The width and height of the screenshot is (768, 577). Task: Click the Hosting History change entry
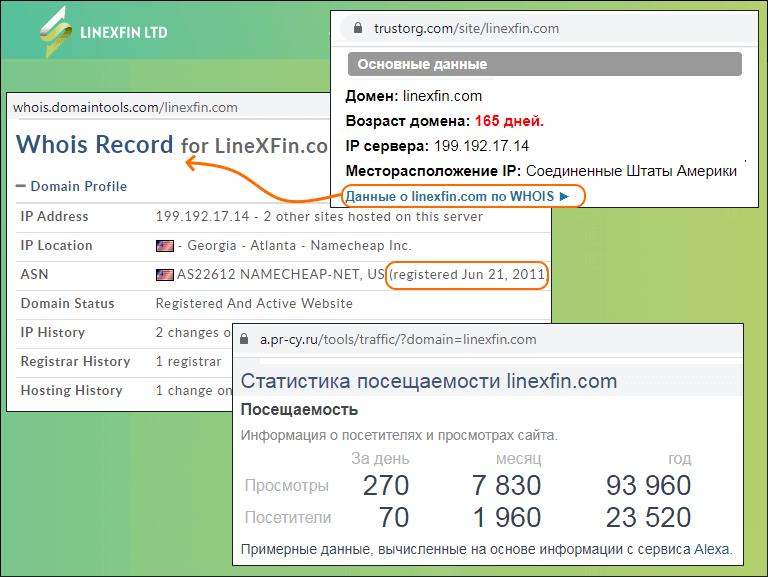[x=192, y=391]
